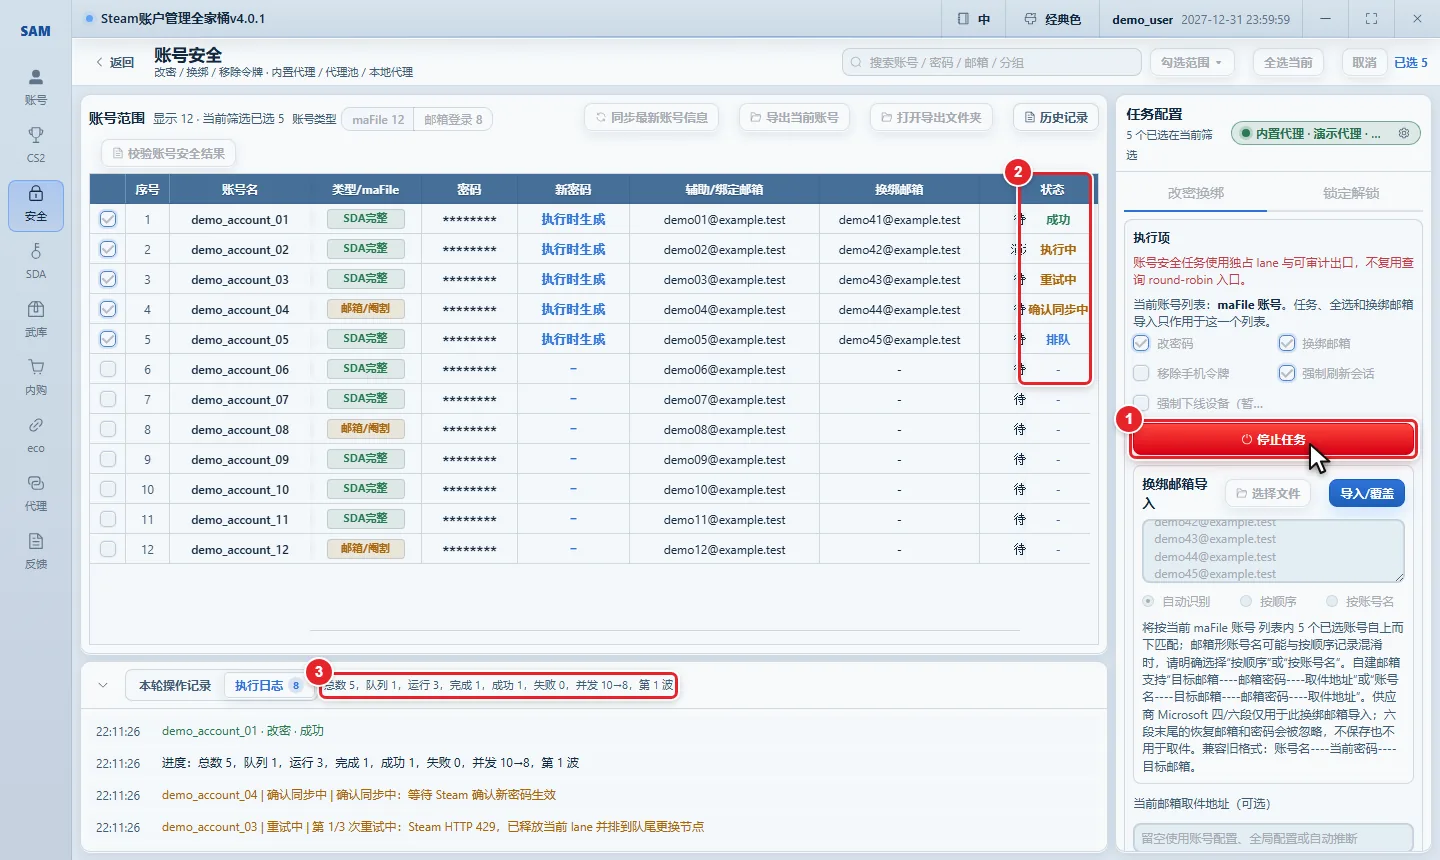
Task: Click 导出当前账号 button
Action: [794, 117]
